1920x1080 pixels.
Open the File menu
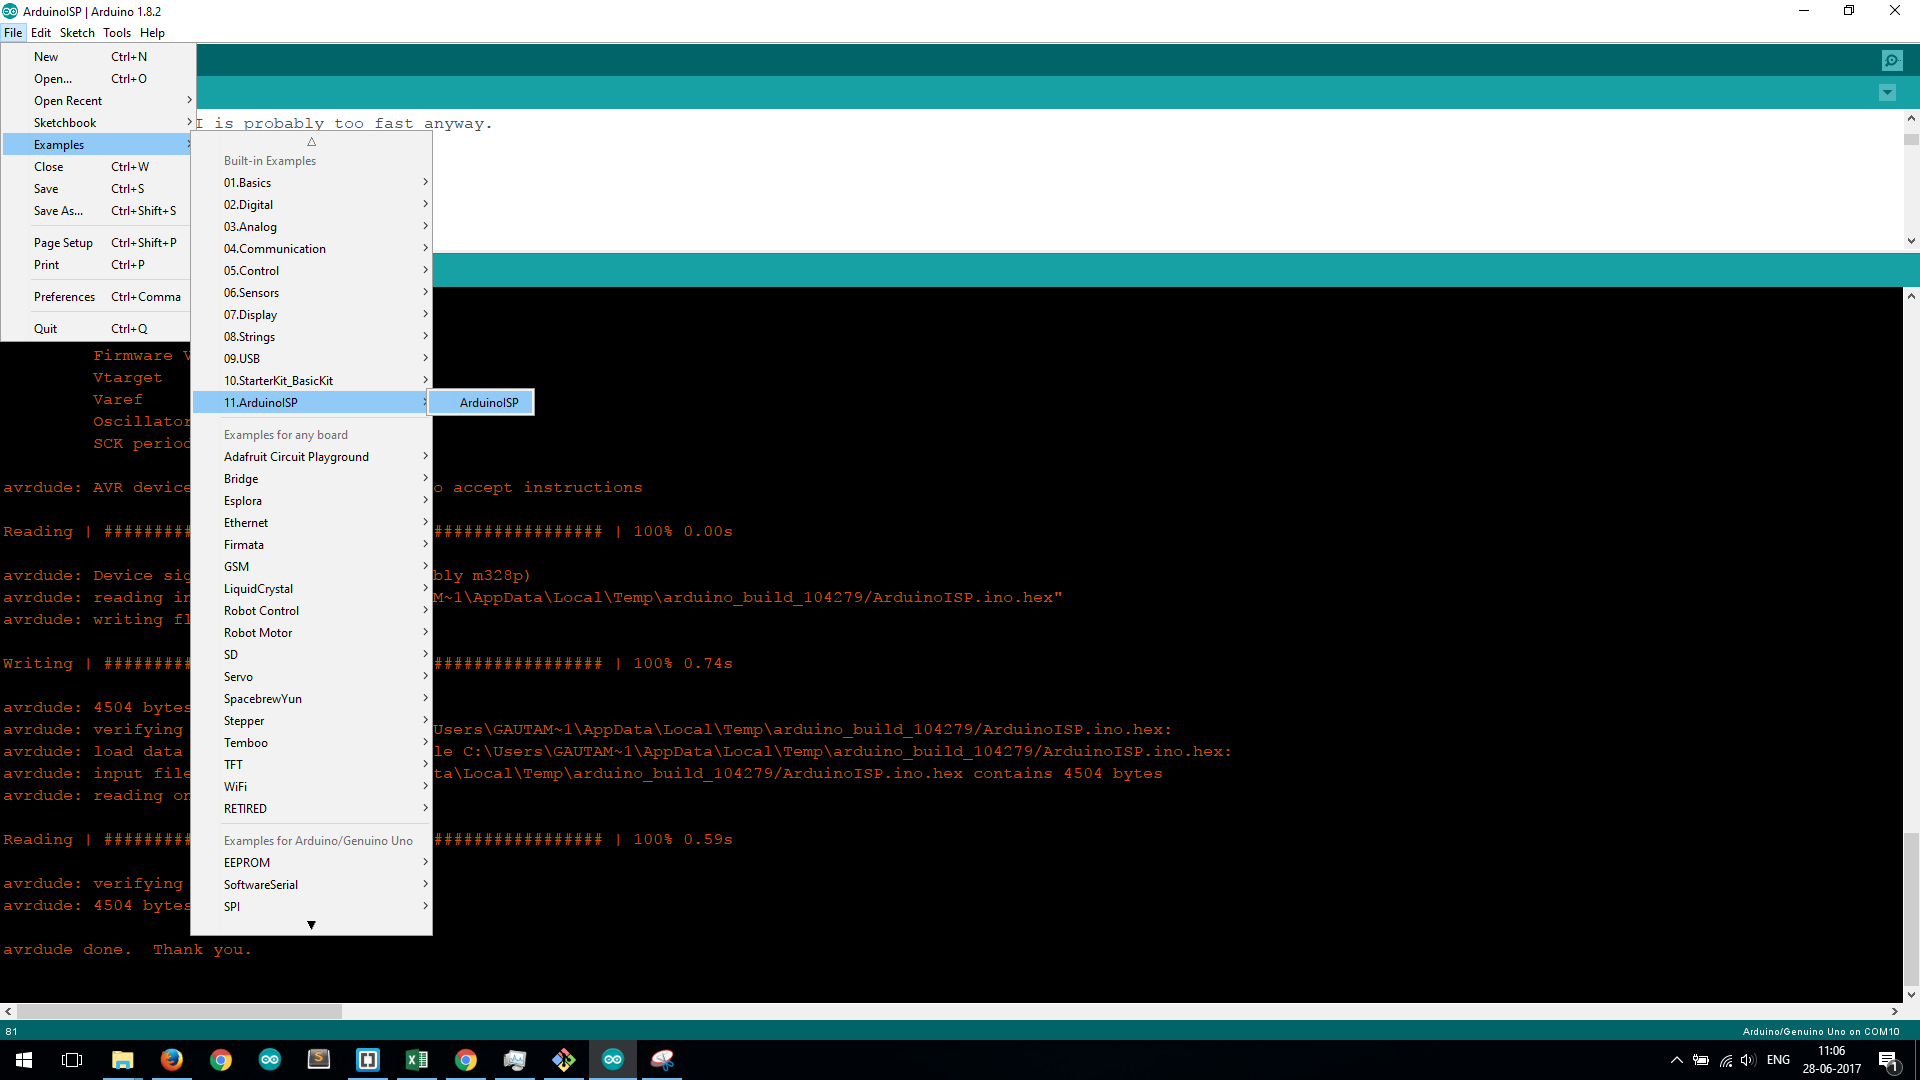13,33
